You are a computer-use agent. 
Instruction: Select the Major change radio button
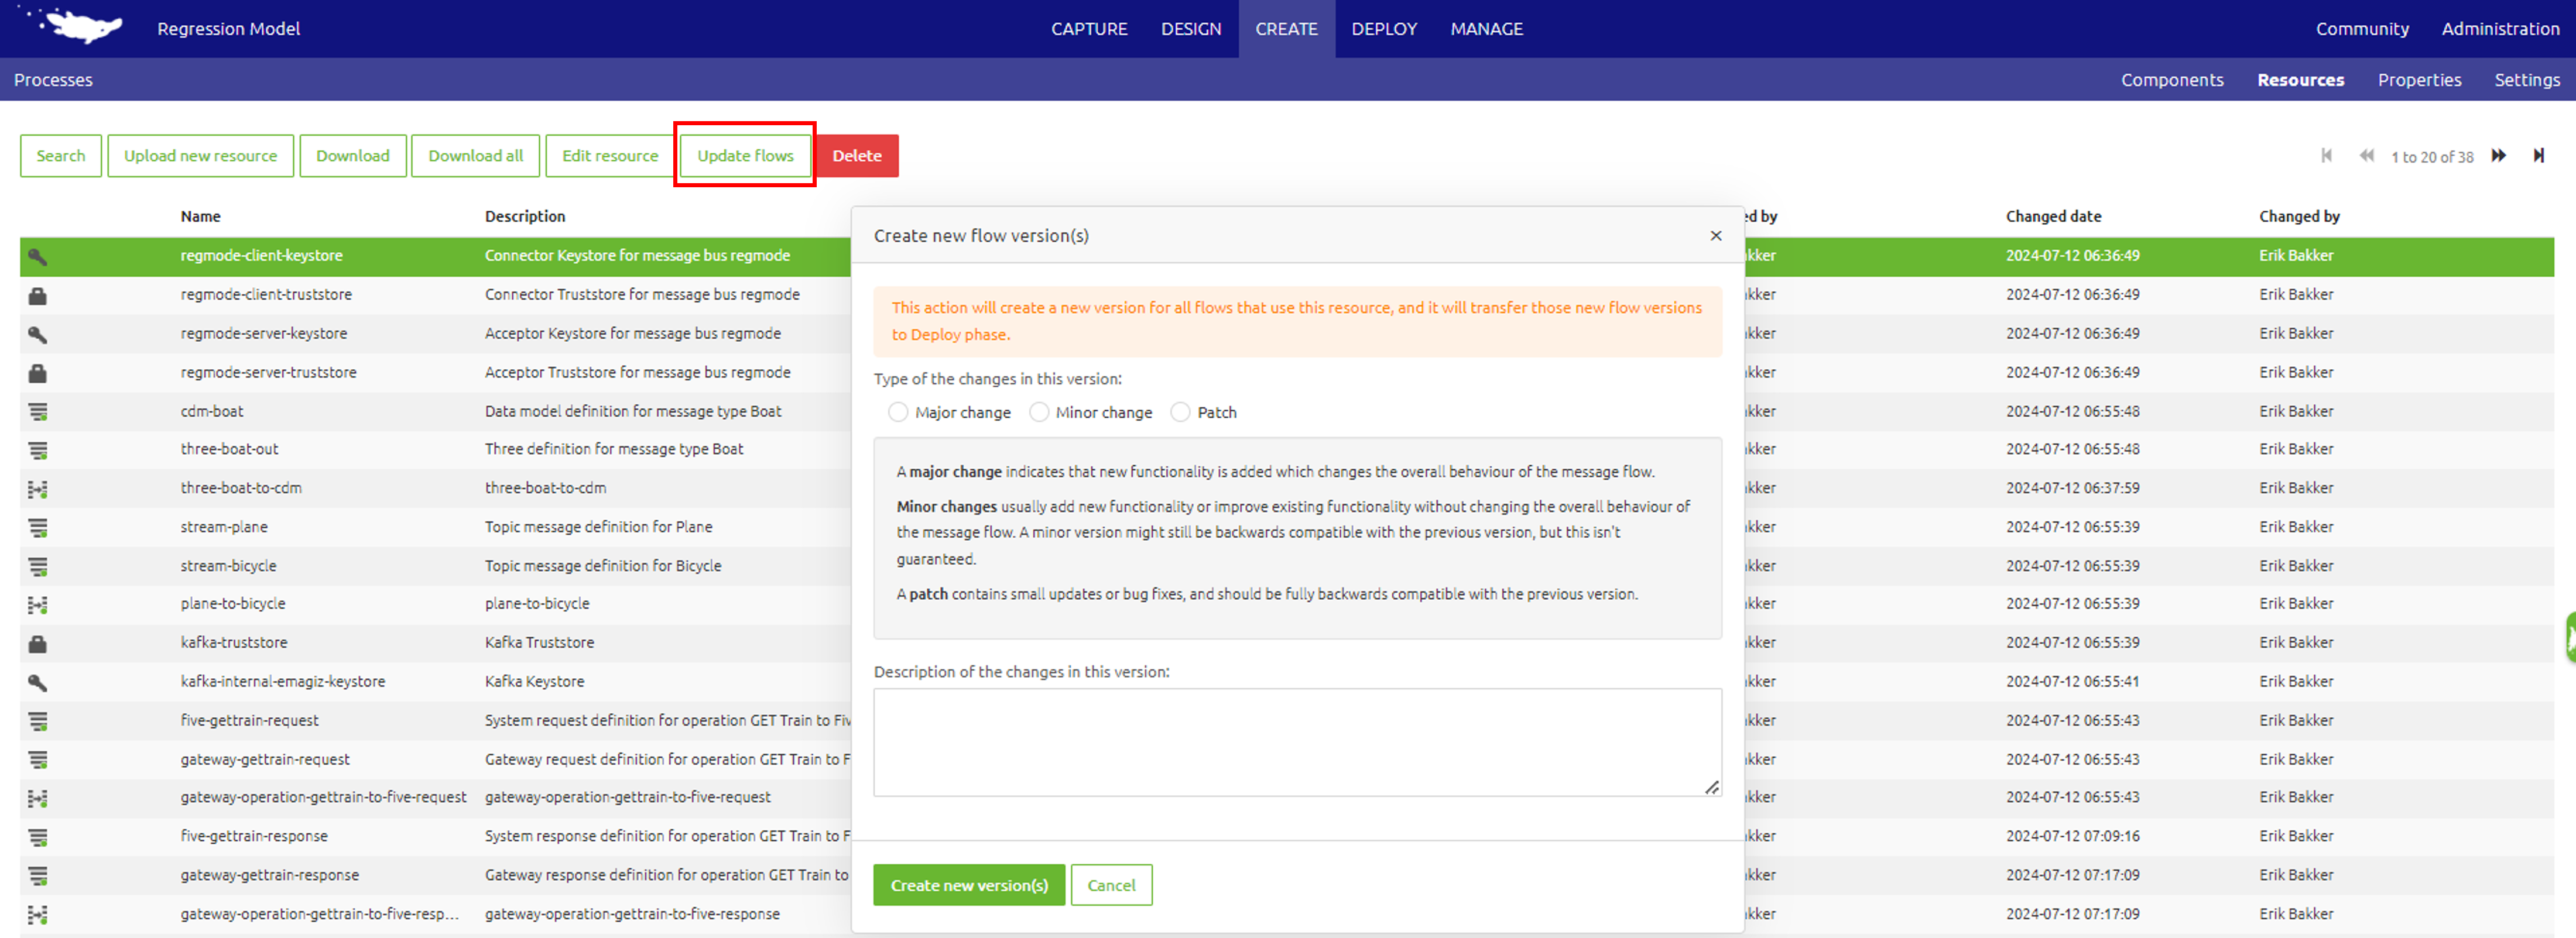(x=897, y=412)
